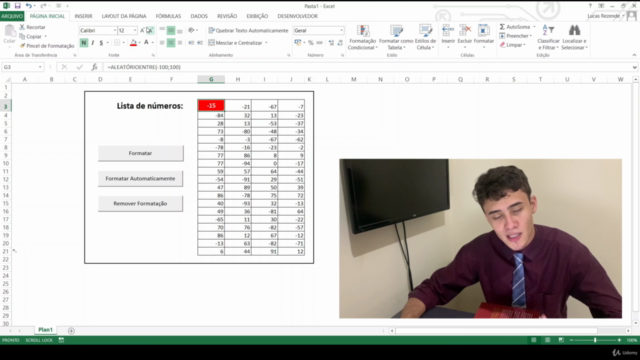This screenshot has height=360, width=640.
Task: Increase decimal places
Action: [x=331, y=43]
